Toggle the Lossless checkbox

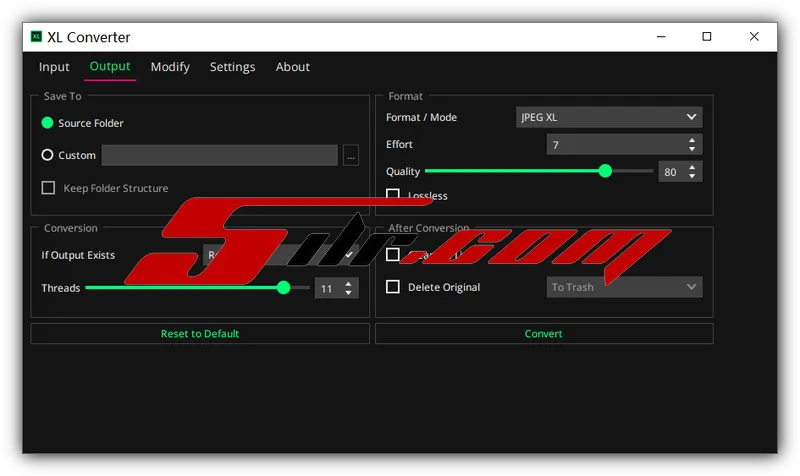393,194
